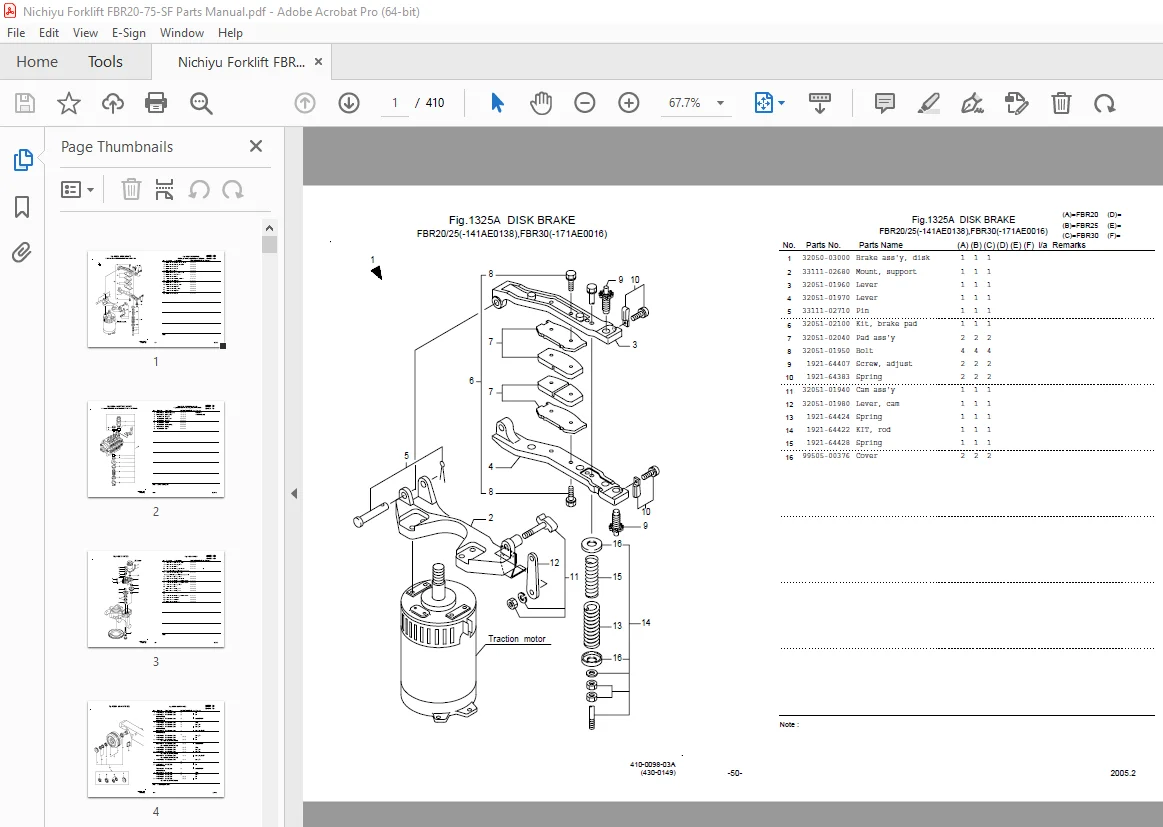Open the E-Sign menu
The height and width of the screenshot is (827, 1163).
[128, 33]
